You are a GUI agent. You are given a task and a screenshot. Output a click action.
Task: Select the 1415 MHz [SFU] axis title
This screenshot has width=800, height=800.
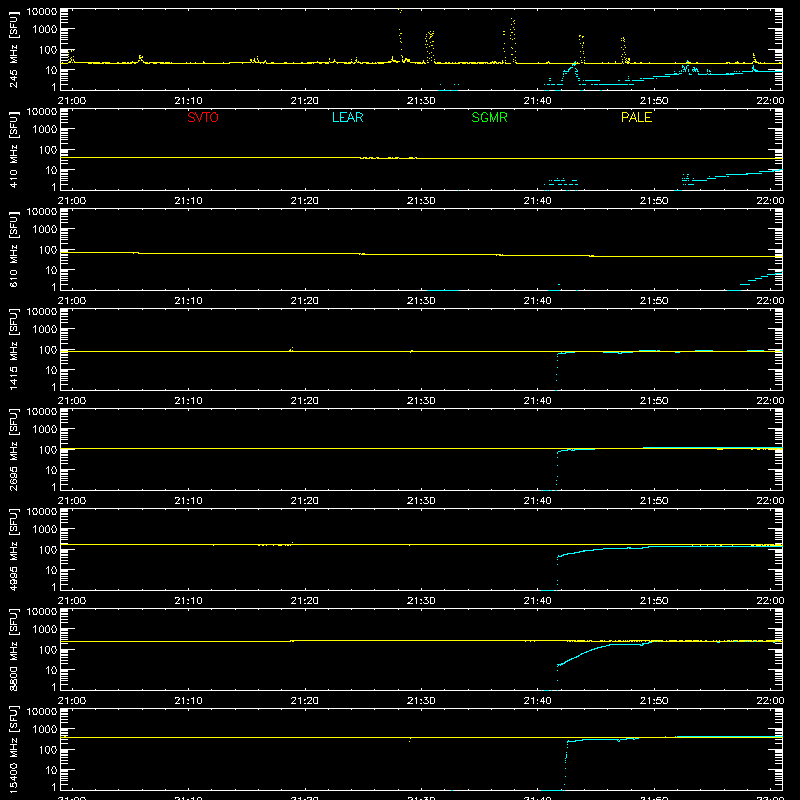14,349
